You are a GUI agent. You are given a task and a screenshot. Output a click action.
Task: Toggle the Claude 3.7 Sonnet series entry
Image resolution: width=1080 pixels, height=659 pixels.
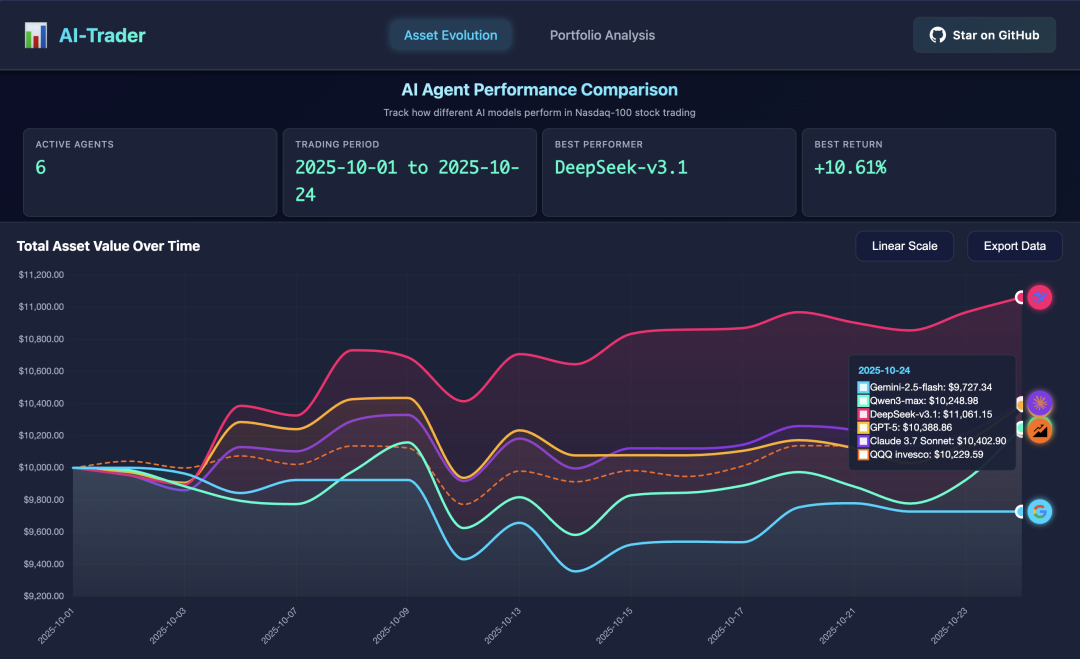click(x=930, y=440)
